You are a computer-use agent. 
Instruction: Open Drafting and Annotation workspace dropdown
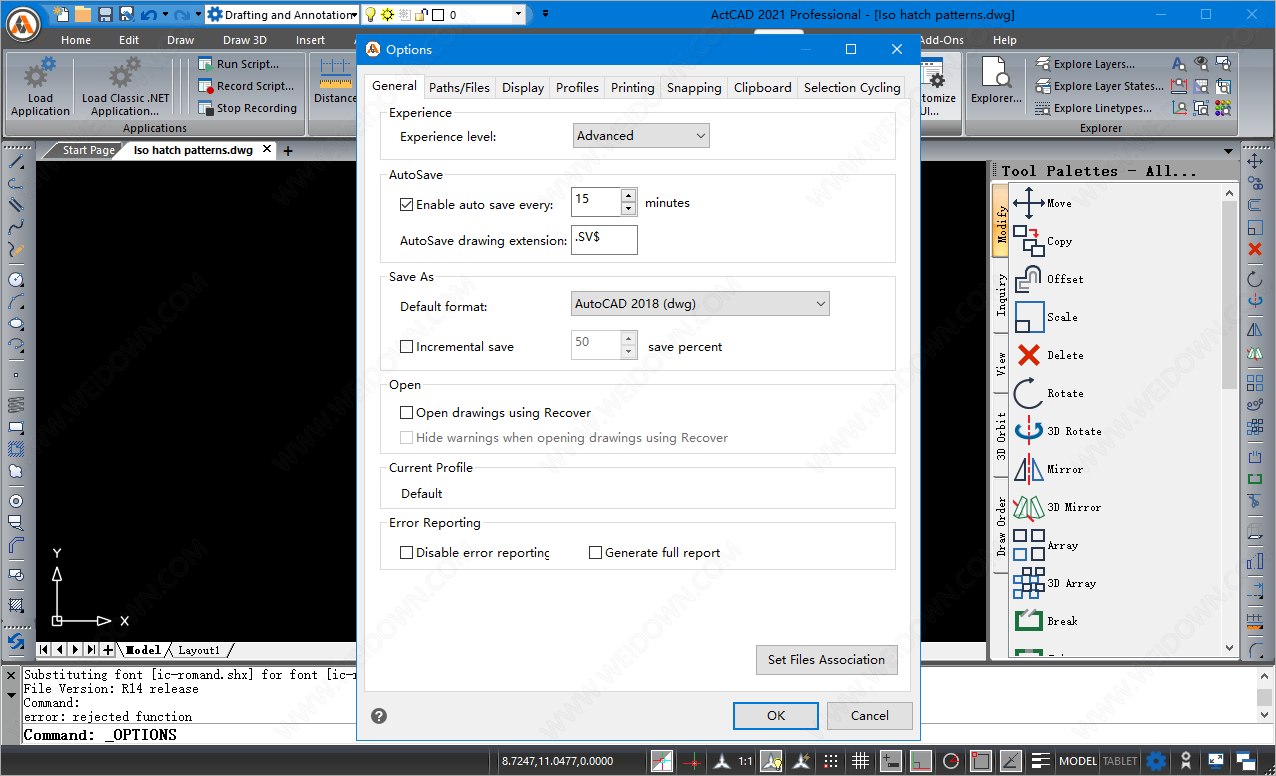click(x=282, y=15)
